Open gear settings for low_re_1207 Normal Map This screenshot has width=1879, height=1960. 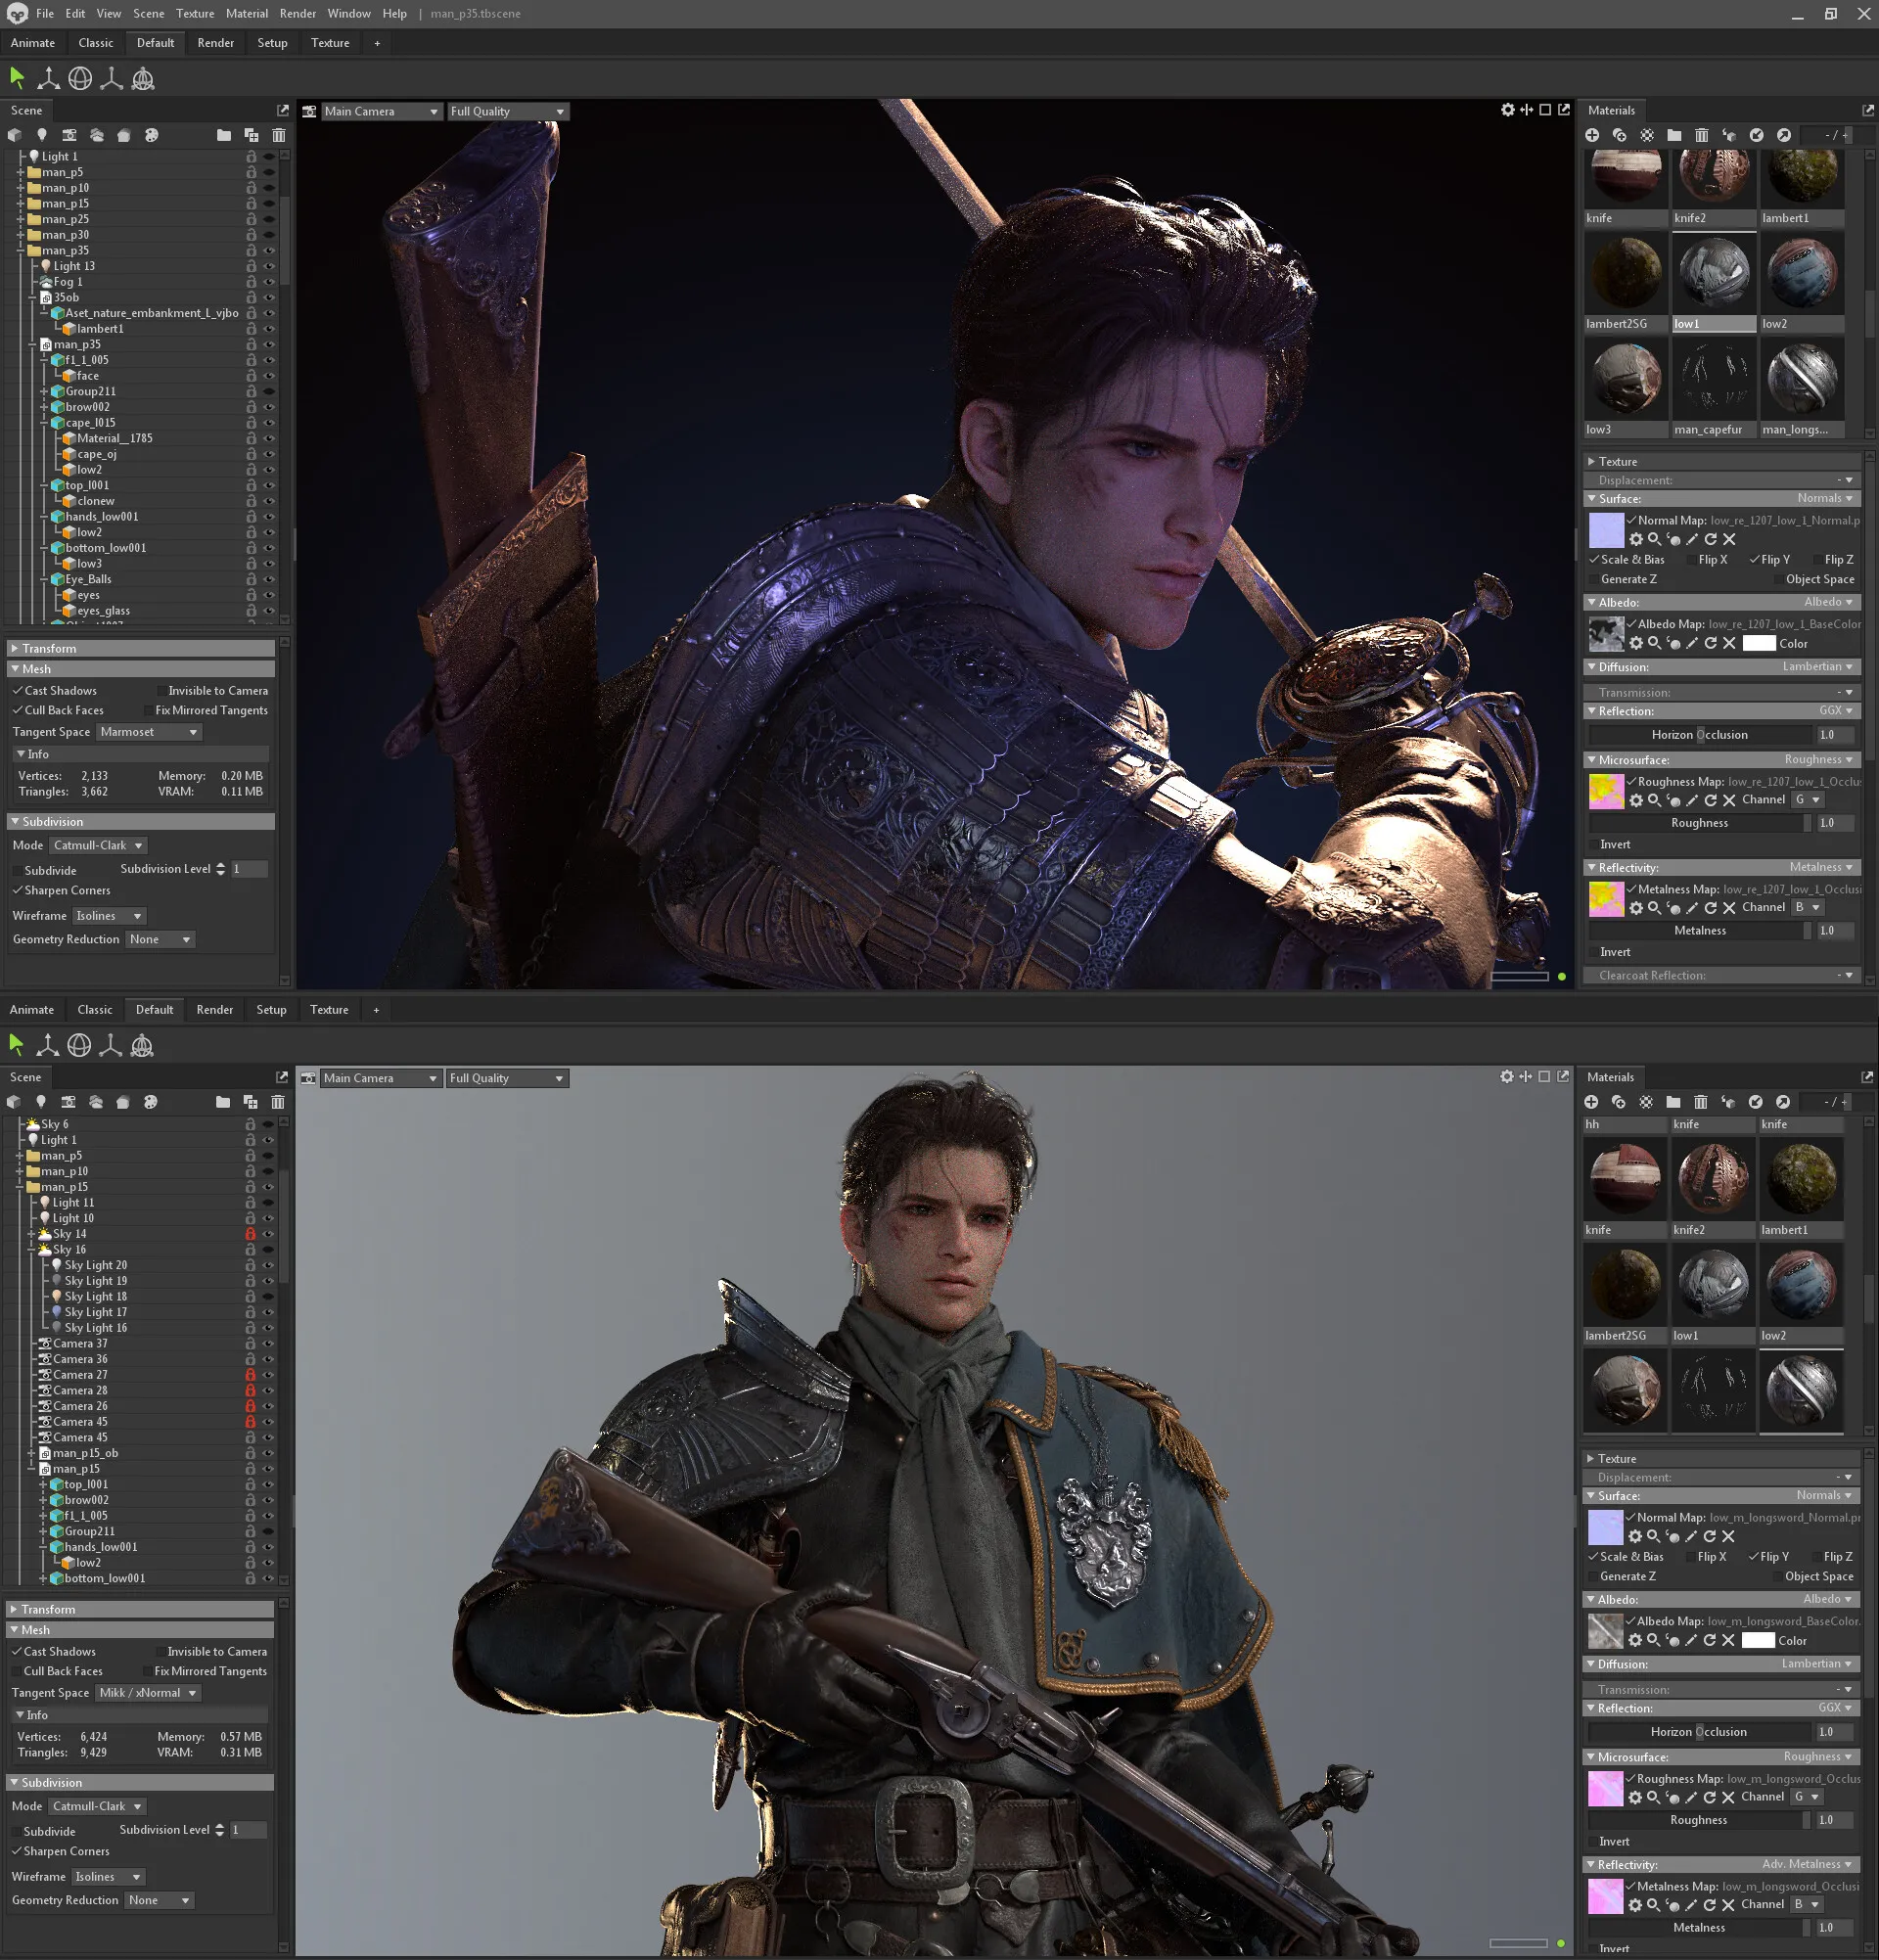[1636, 539]
